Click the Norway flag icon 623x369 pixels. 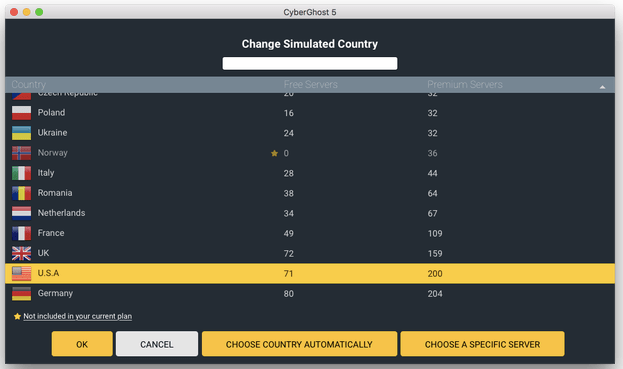click(x=21, y=153)
